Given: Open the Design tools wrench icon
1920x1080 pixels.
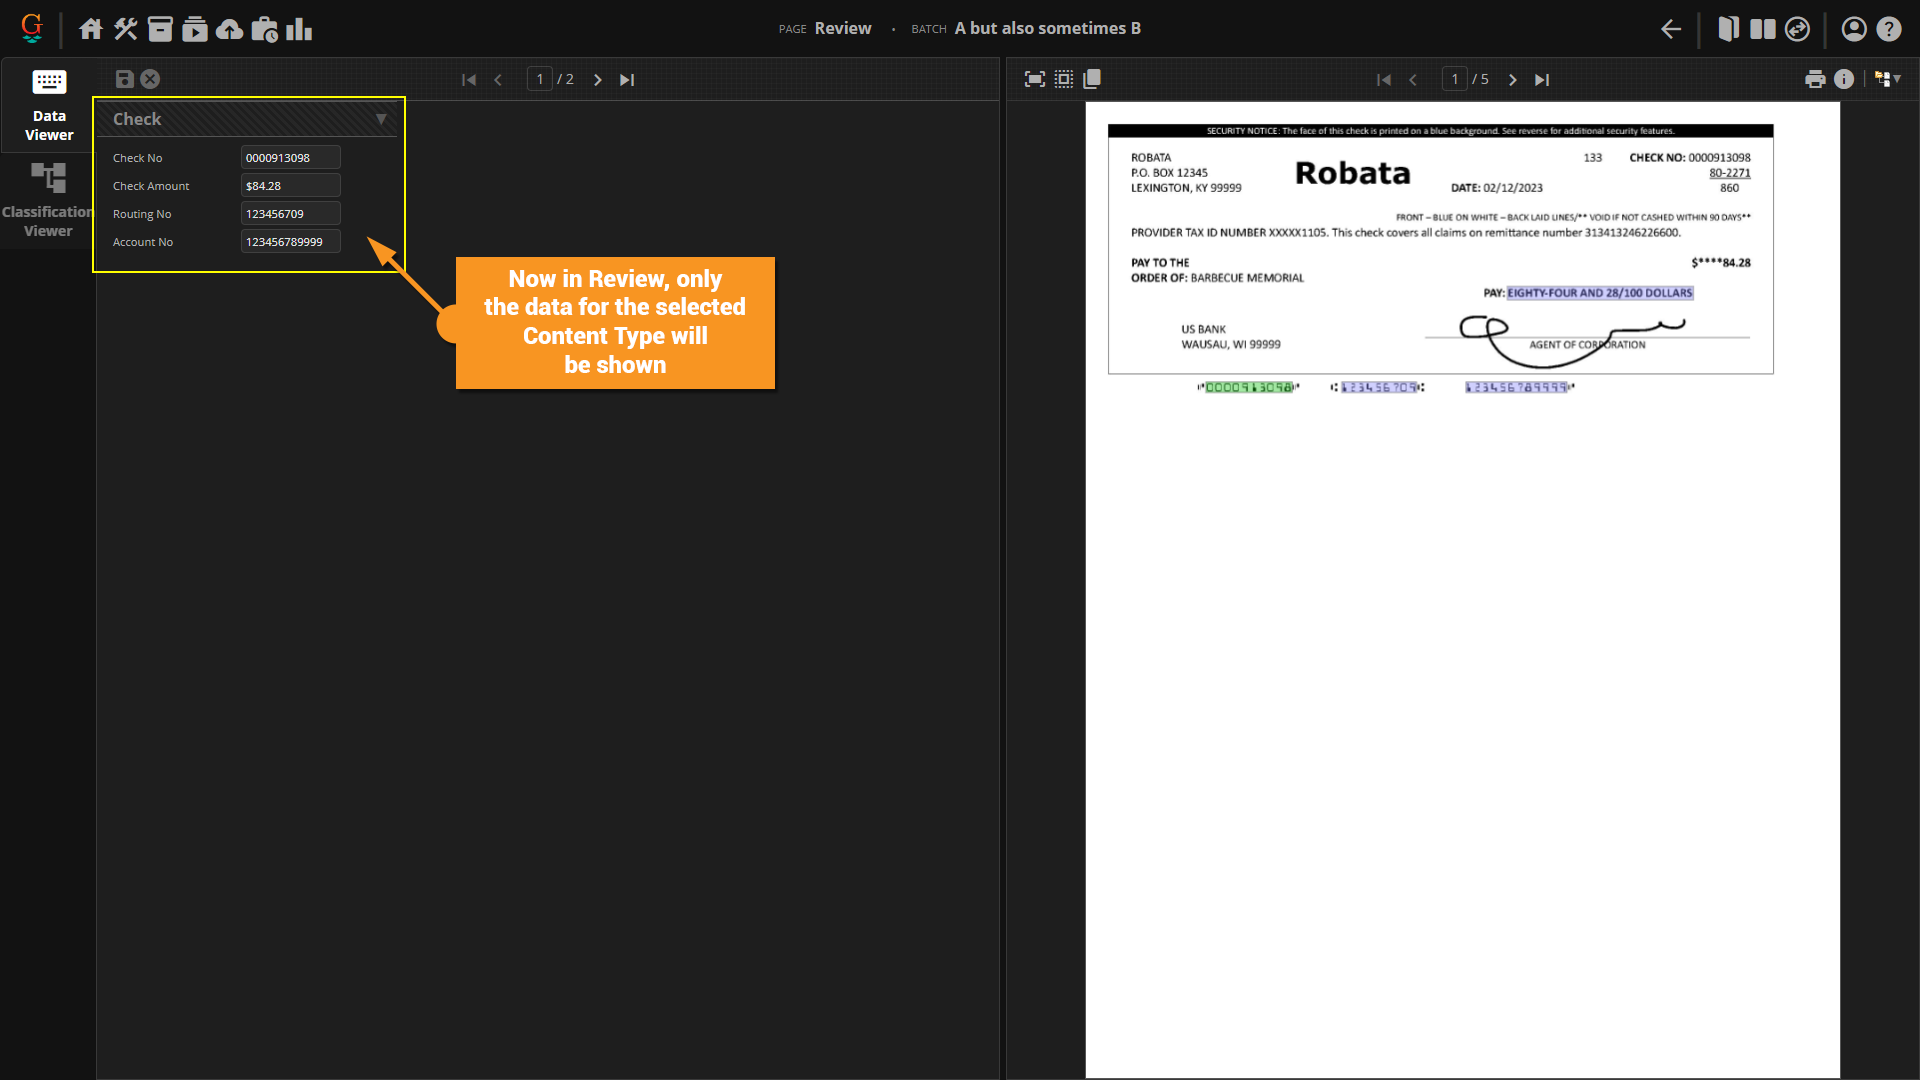Looking at the screenshot, I should 125,29.
